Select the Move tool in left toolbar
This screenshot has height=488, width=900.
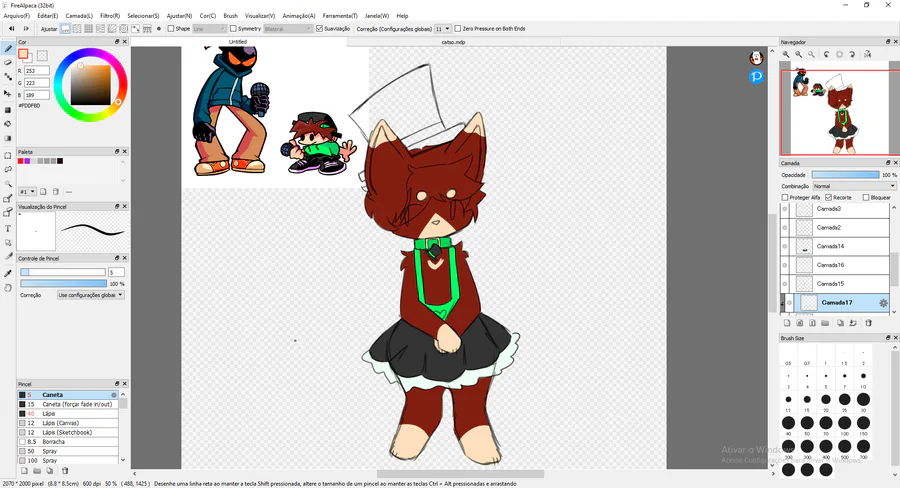click(x=8, y=93)
